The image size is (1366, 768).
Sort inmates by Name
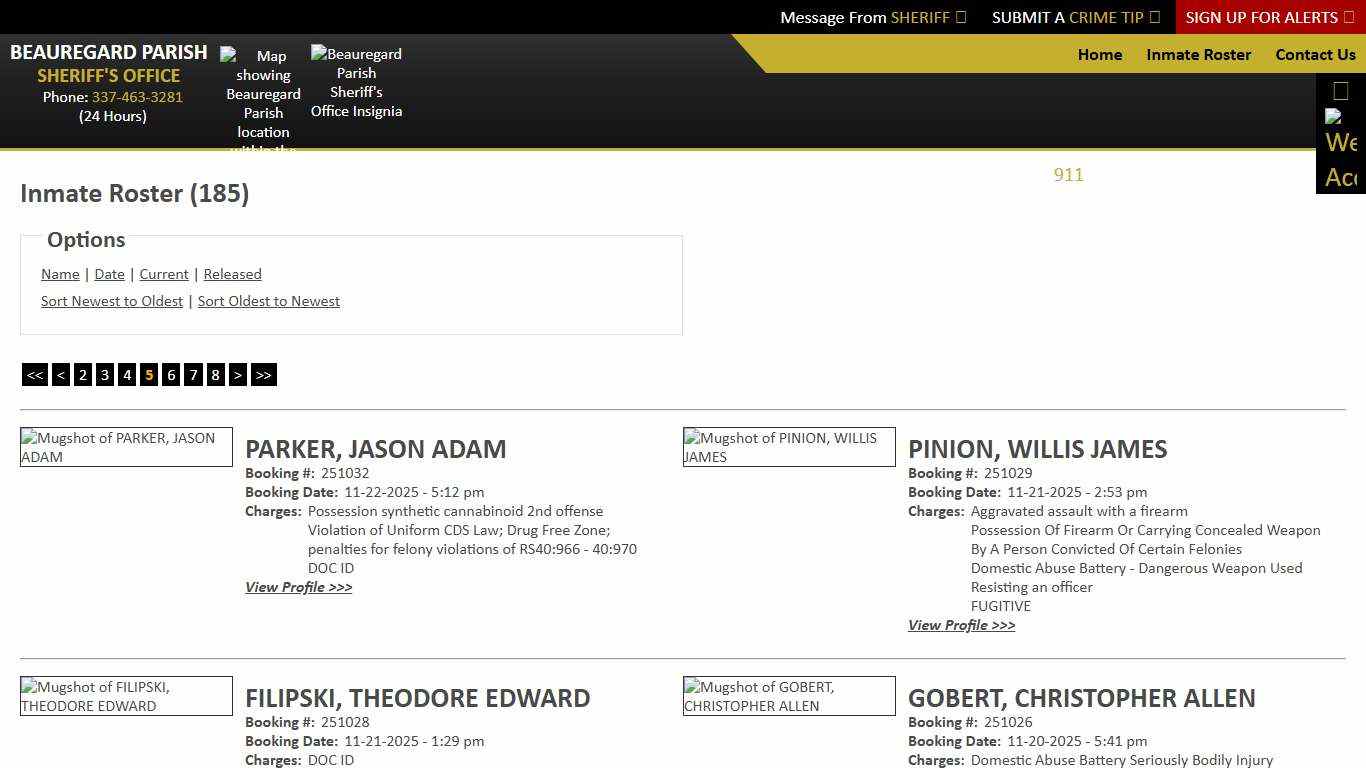tap(59, 274)
